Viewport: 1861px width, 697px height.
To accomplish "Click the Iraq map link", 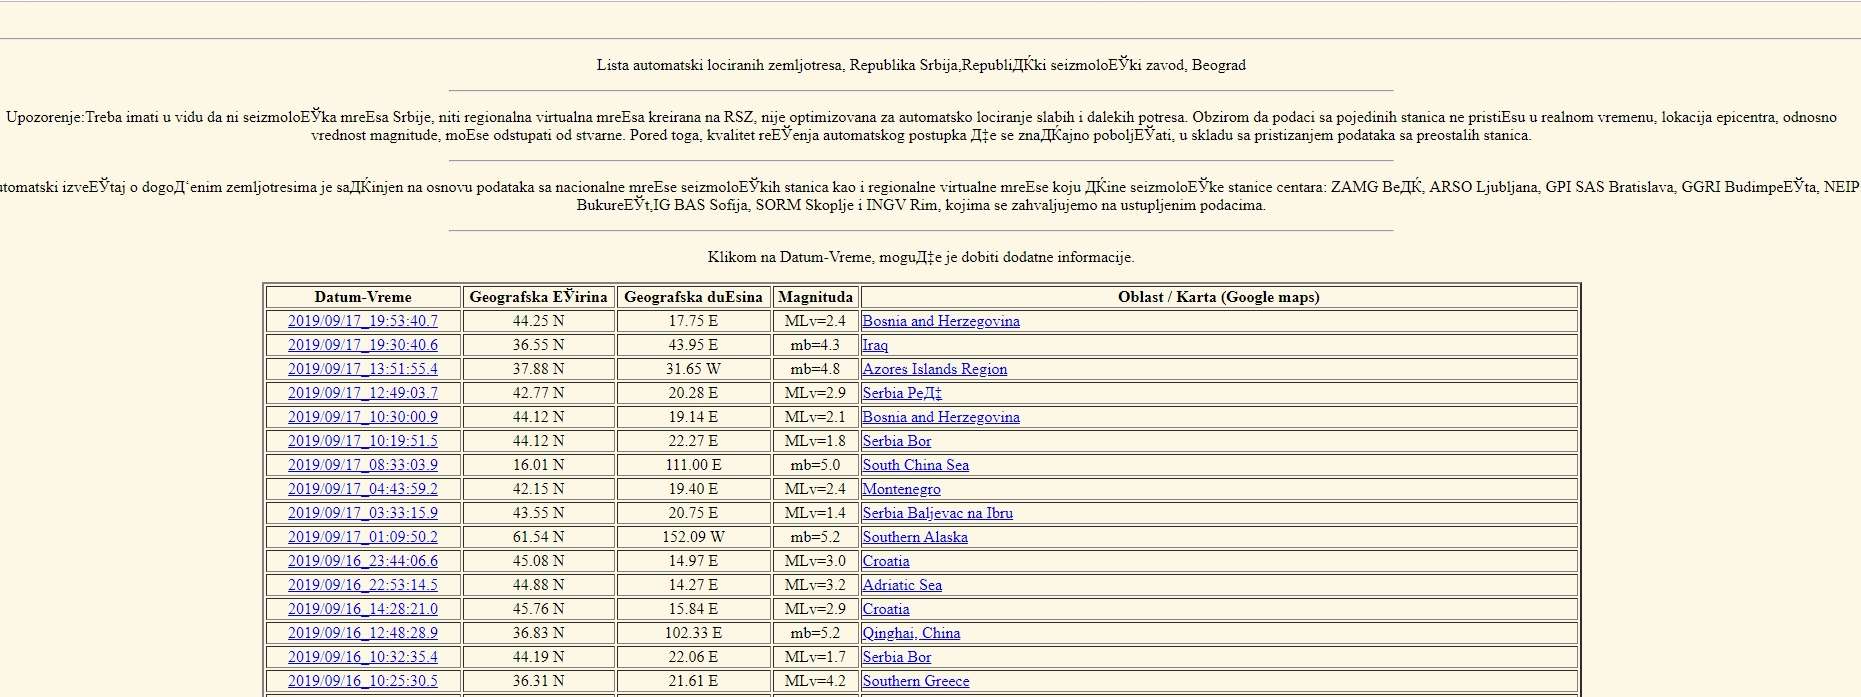I will pyautogui.click(x=875, y=345).
